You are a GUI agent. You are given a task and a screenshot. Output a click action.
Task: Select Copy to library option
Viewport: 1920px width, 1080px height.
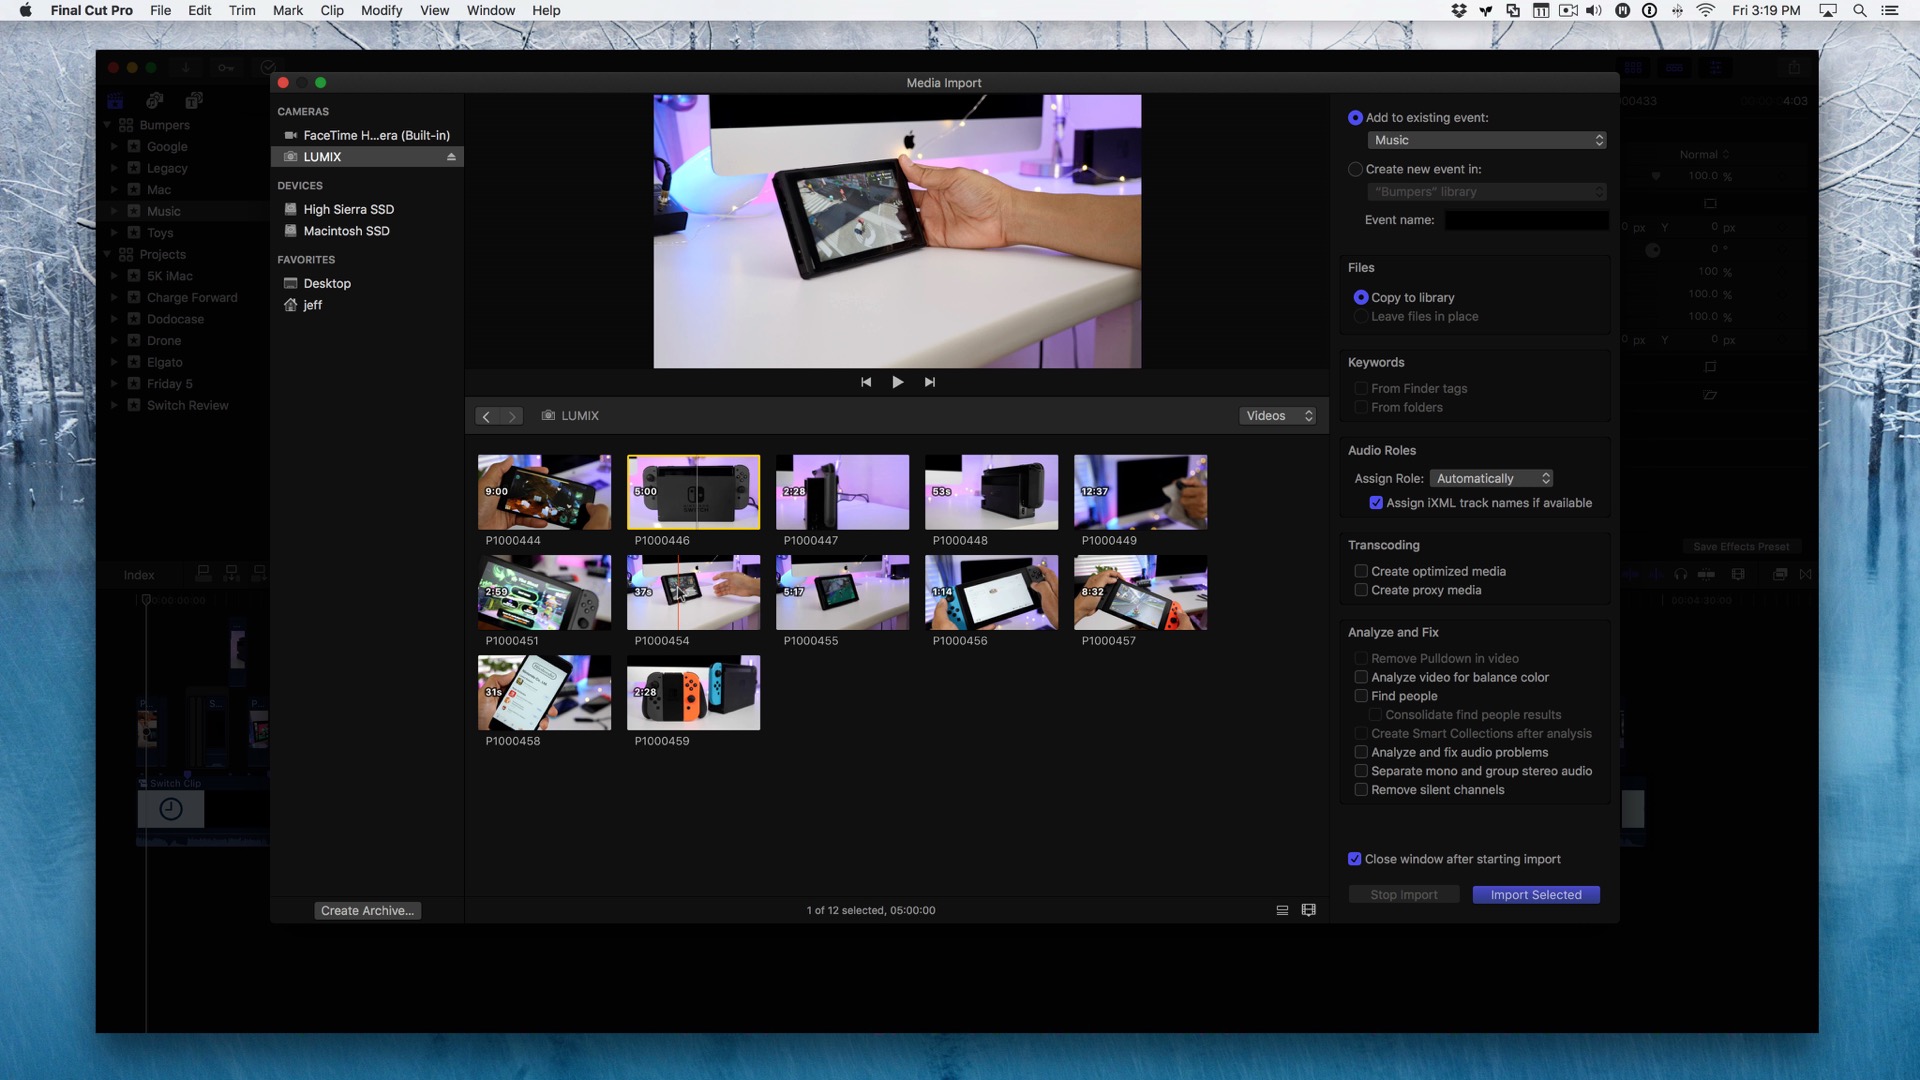[1361, 298]
